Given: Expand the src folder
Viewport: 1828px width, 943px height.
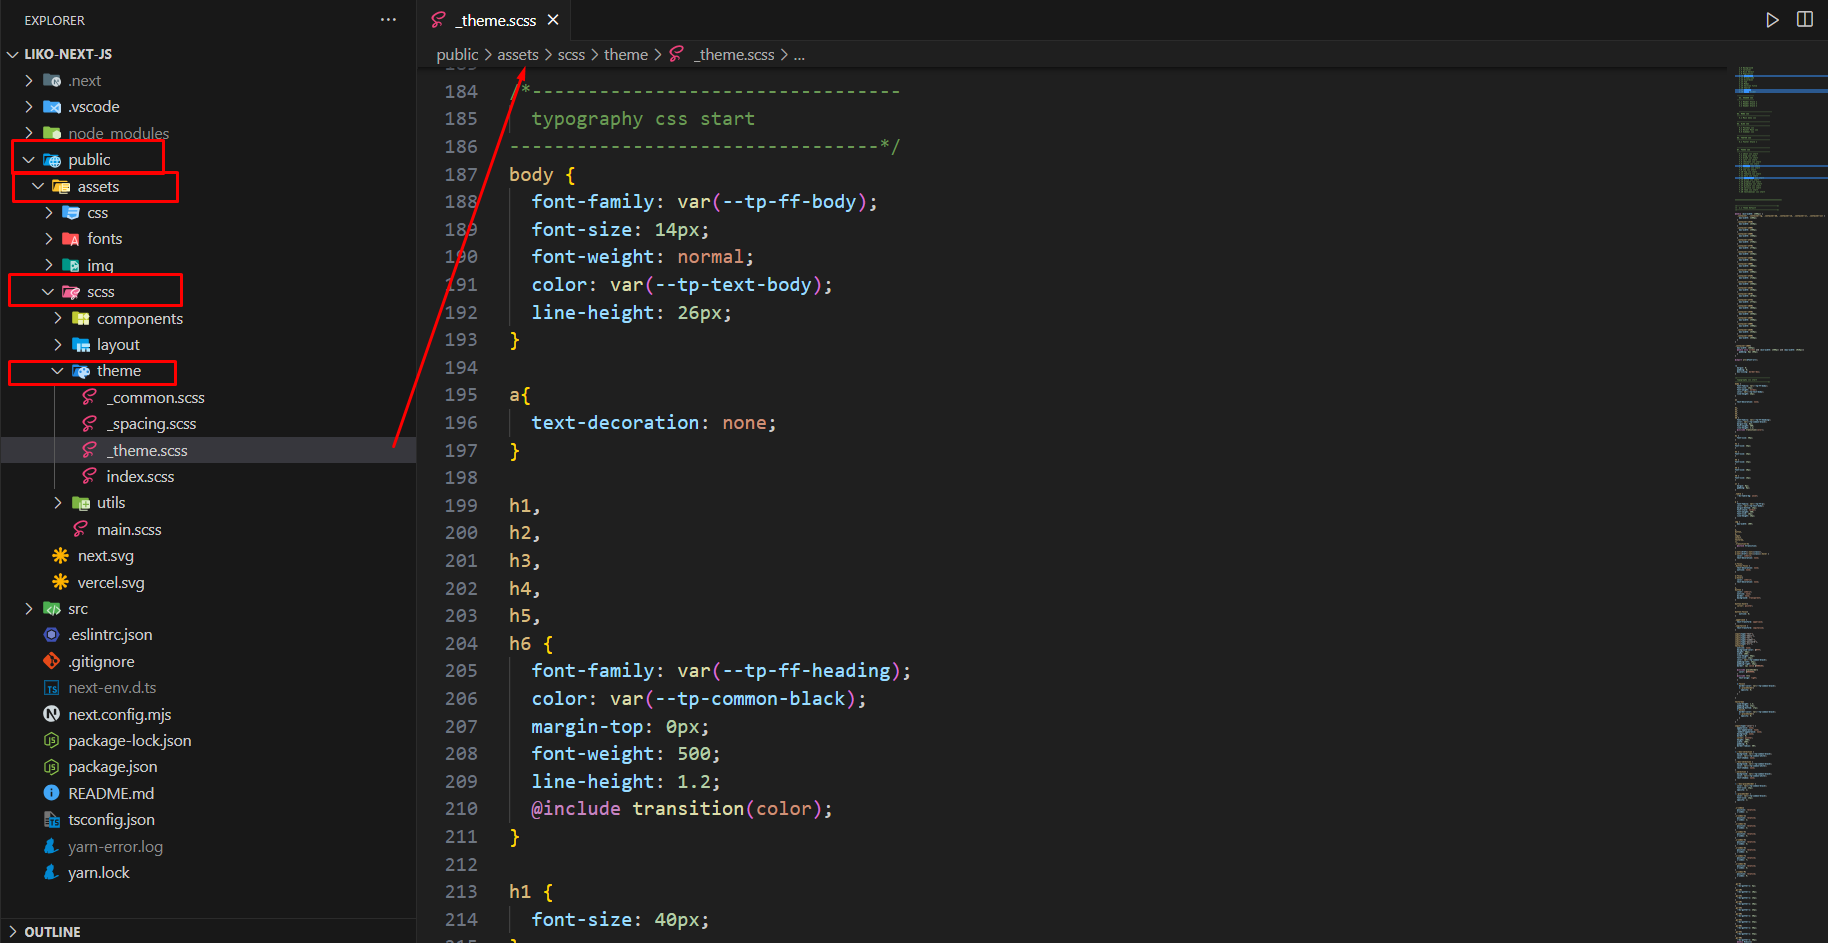Looking at the screenshot, I should (78, 608).
